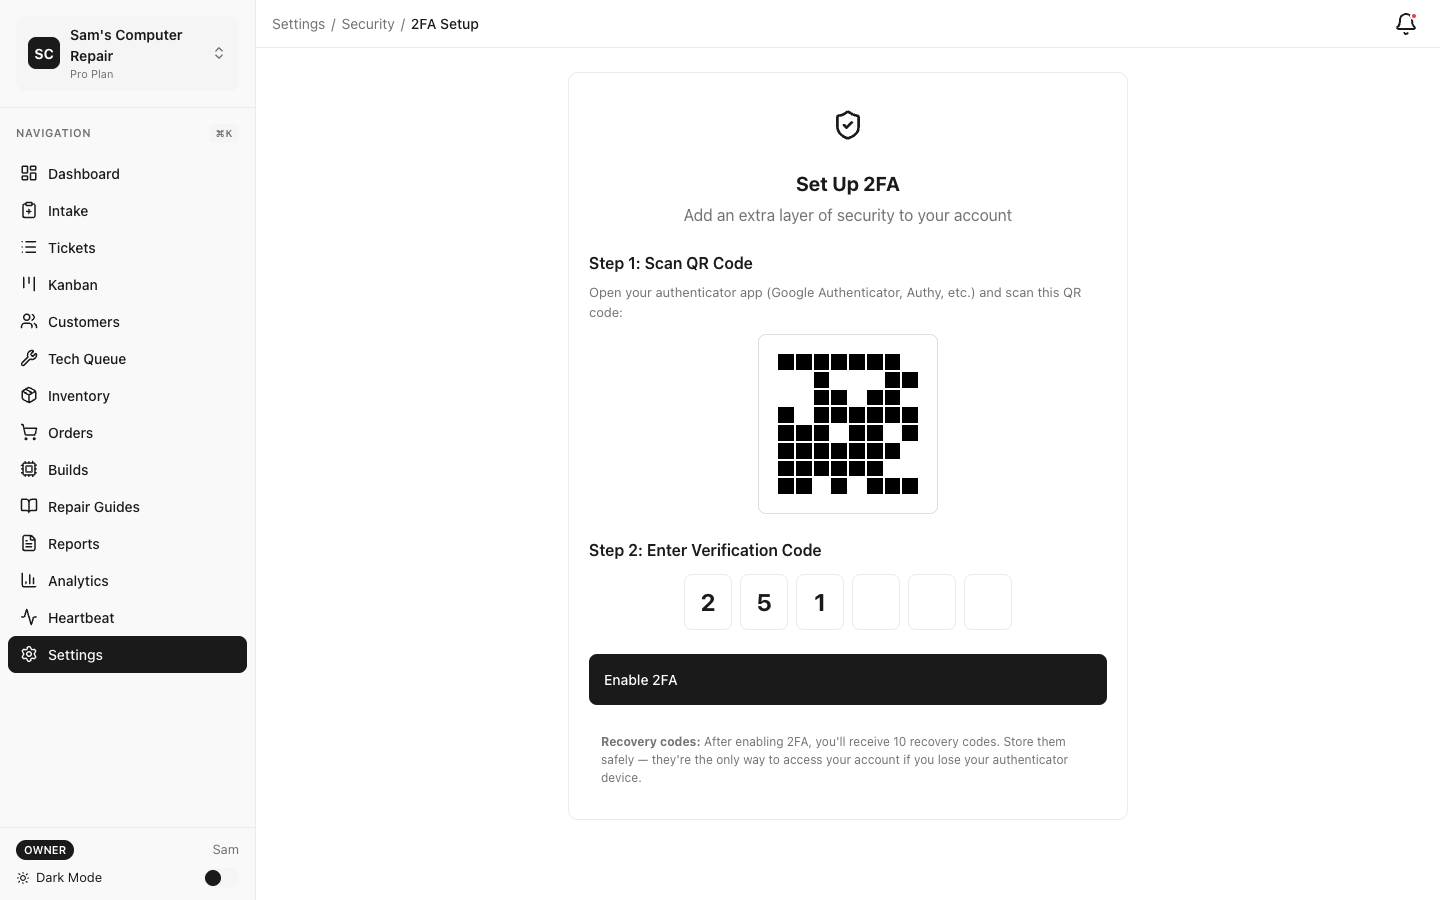Open the Security breadcrumb link
The image size is (1440, 900).
368,23
